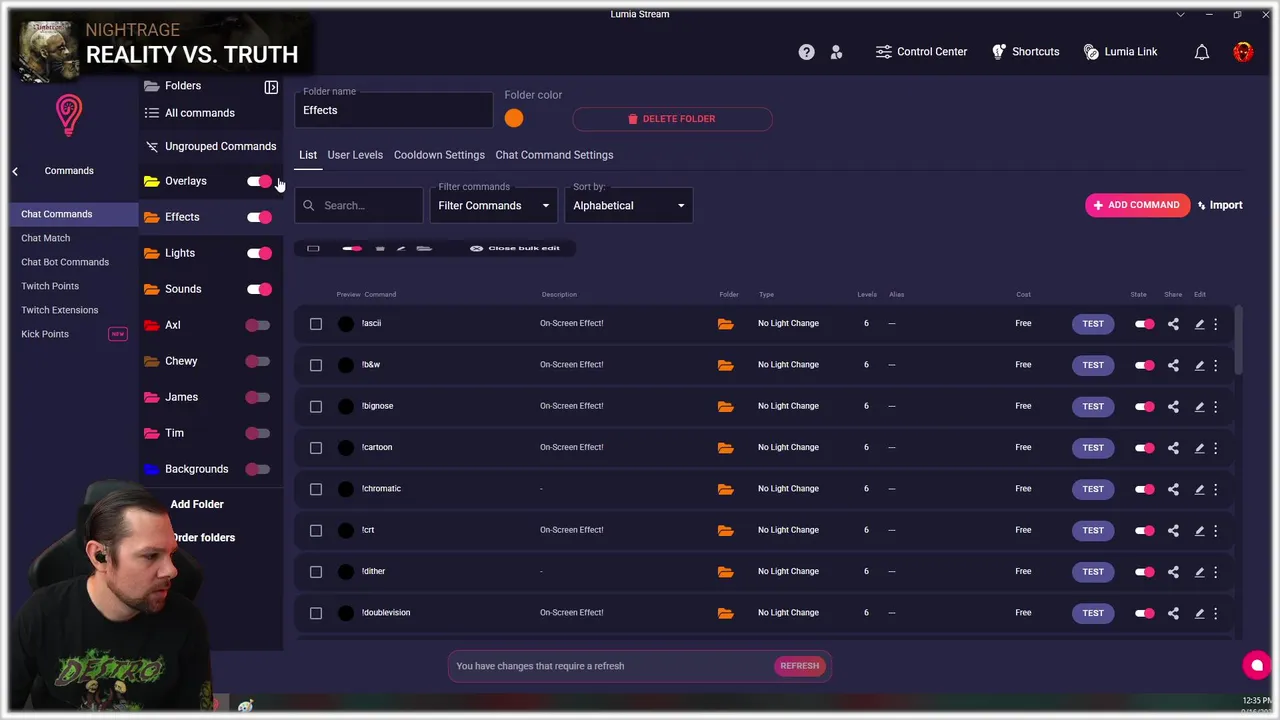Click the command search field
The width and height of the screenshot is (1280, 720).
point(359,205)
